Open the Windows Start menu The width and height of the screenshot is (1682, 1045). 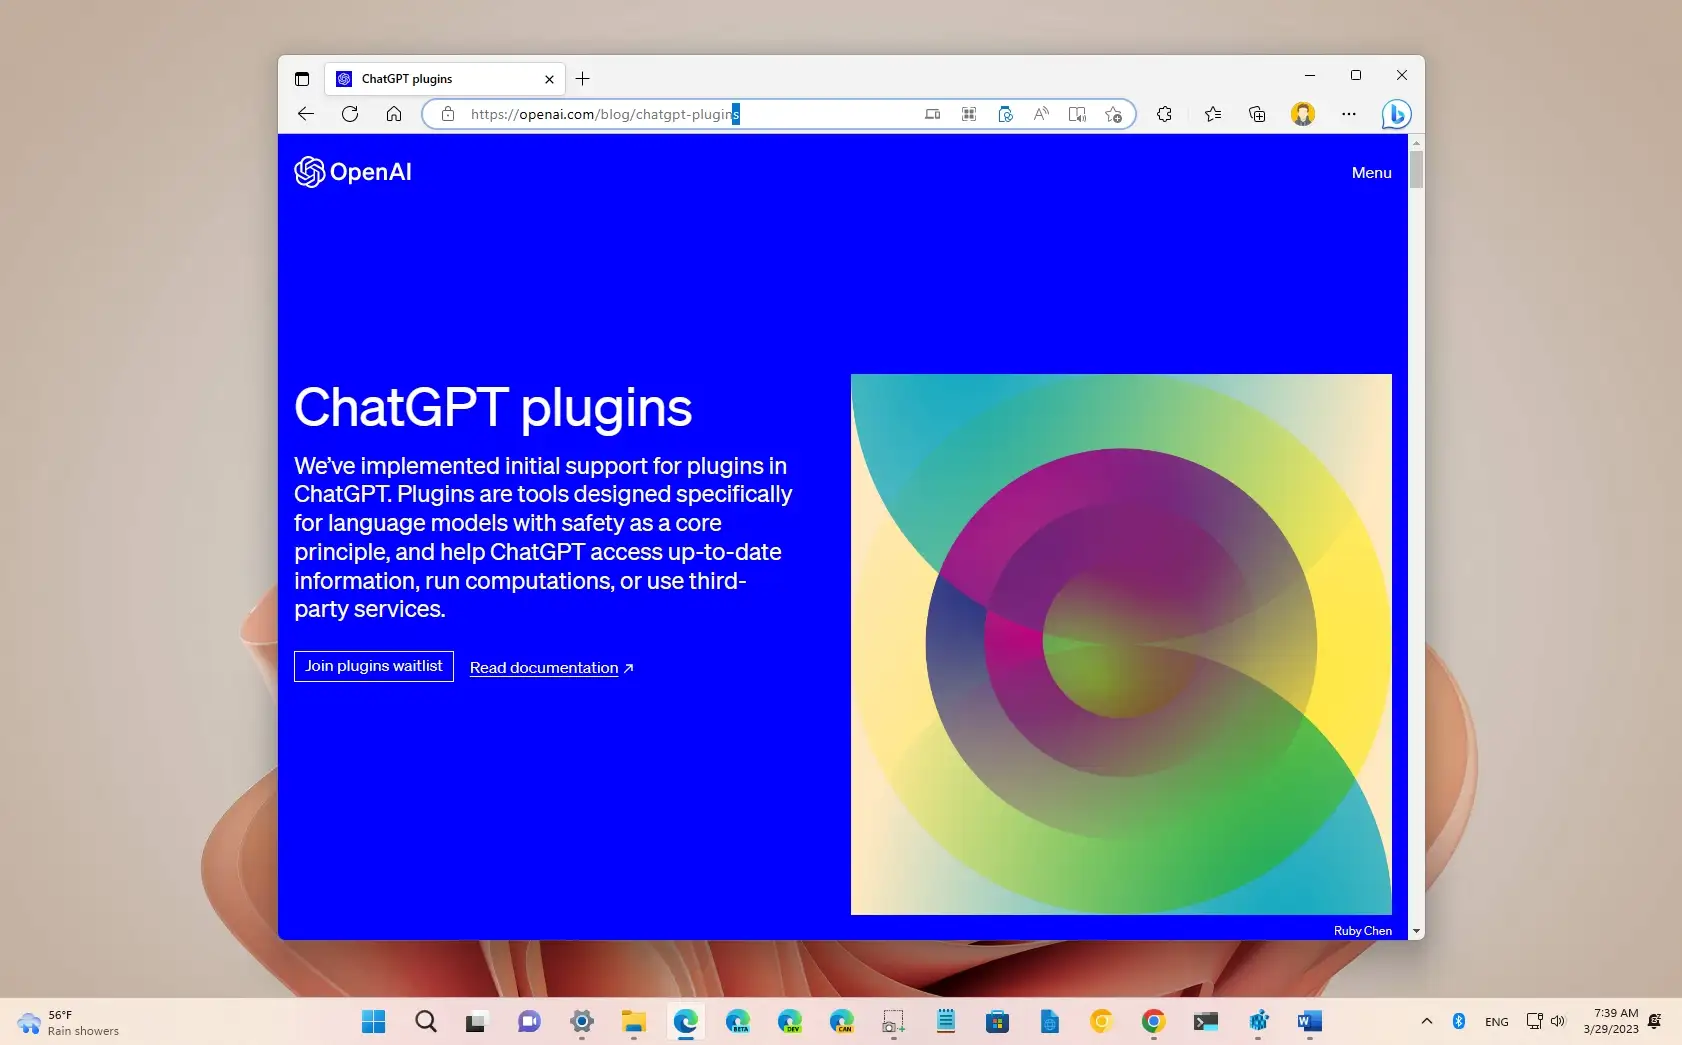[374, 1021]
